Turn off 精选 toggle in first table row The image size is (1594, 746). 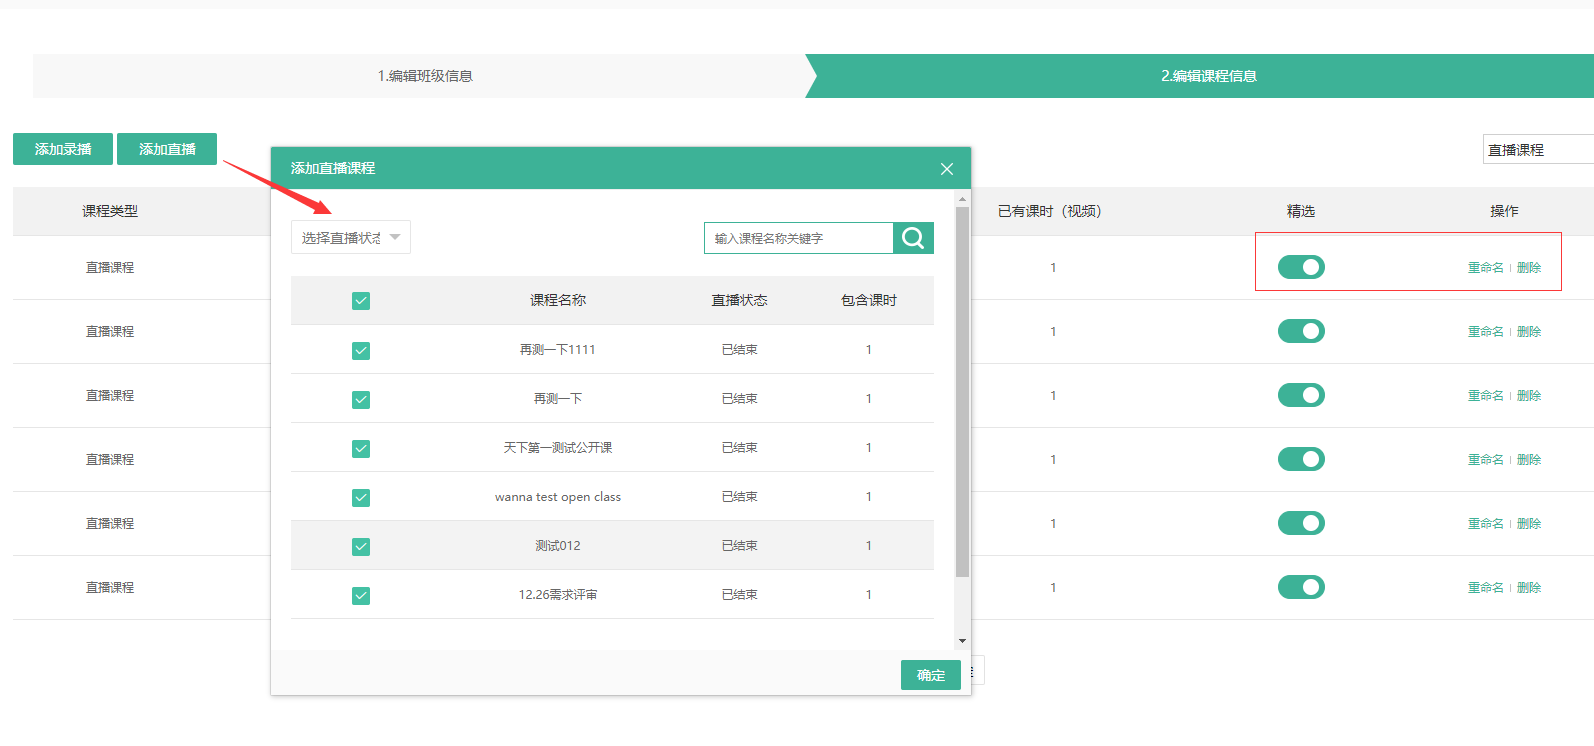coord(1301,267)
